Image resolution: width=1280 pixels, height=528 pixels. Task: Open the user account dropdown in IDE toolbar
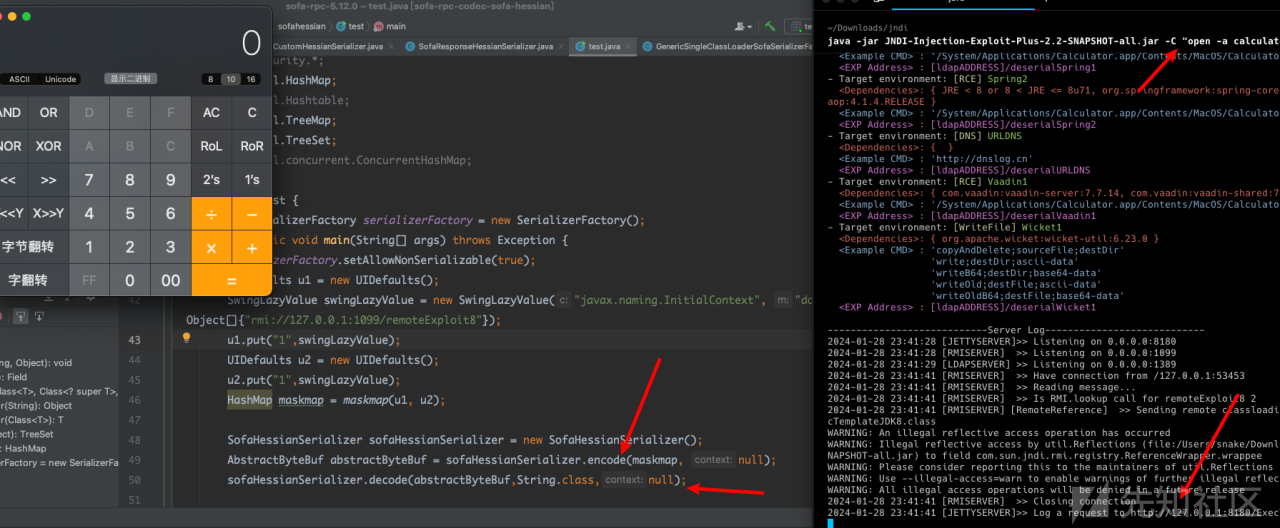point(743,26)
